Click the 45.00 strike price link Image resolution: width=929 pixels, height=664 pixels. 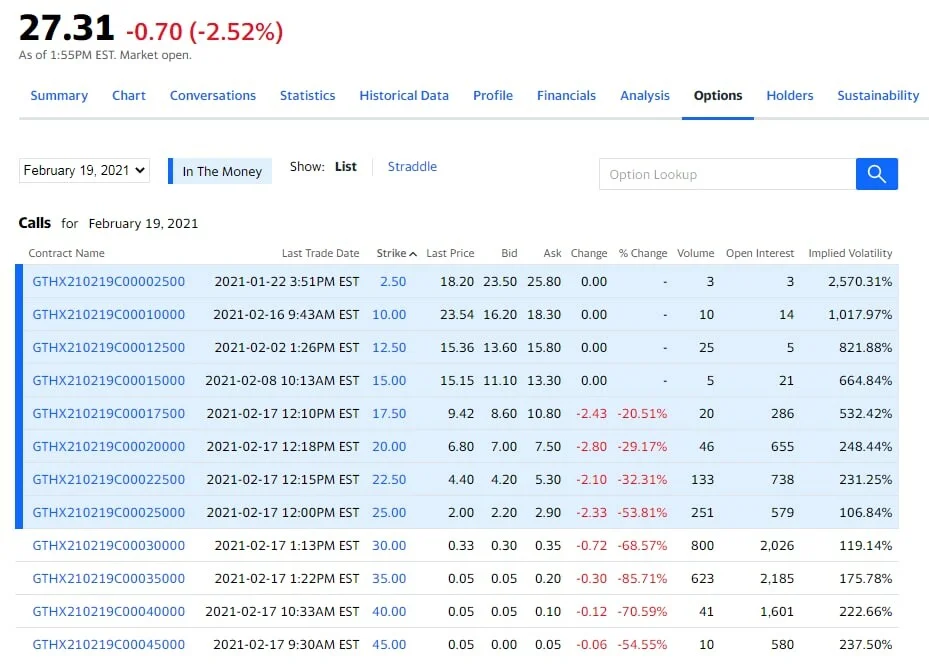point(389,644)
